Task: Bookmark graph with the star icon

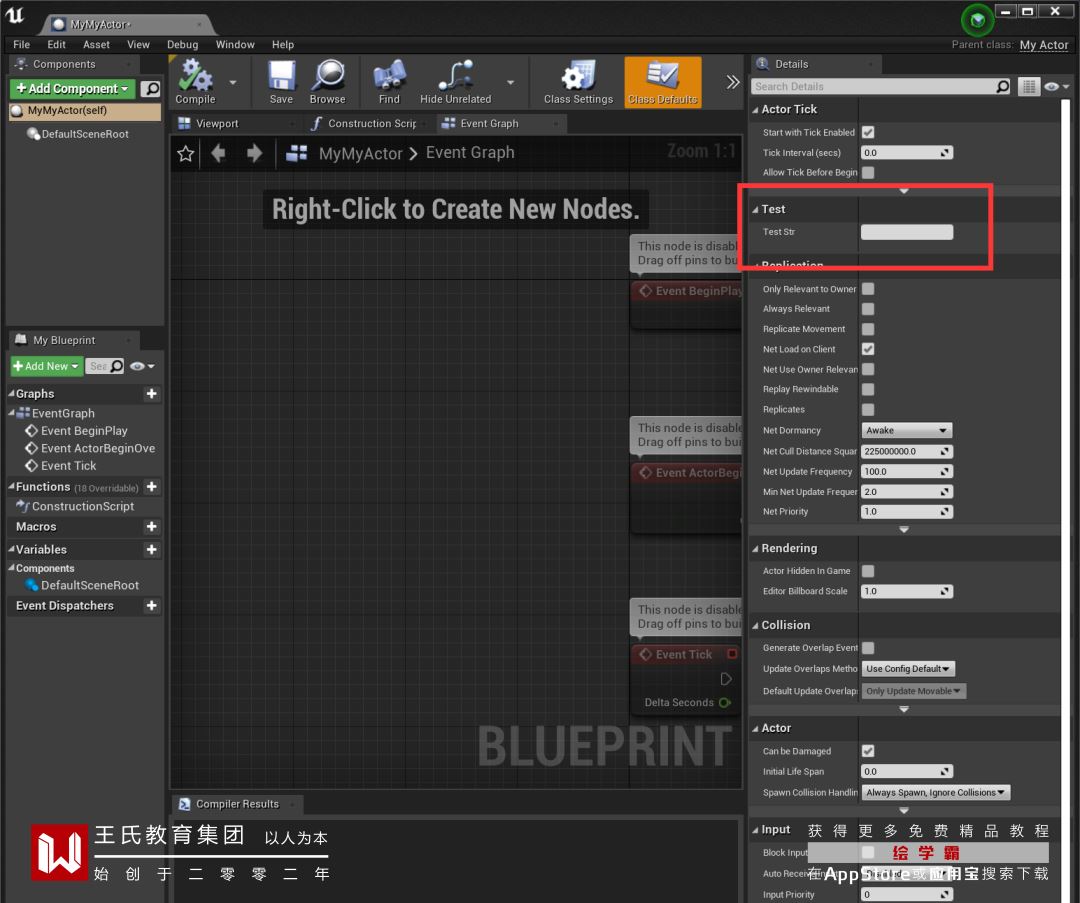Action: [185, 153]
